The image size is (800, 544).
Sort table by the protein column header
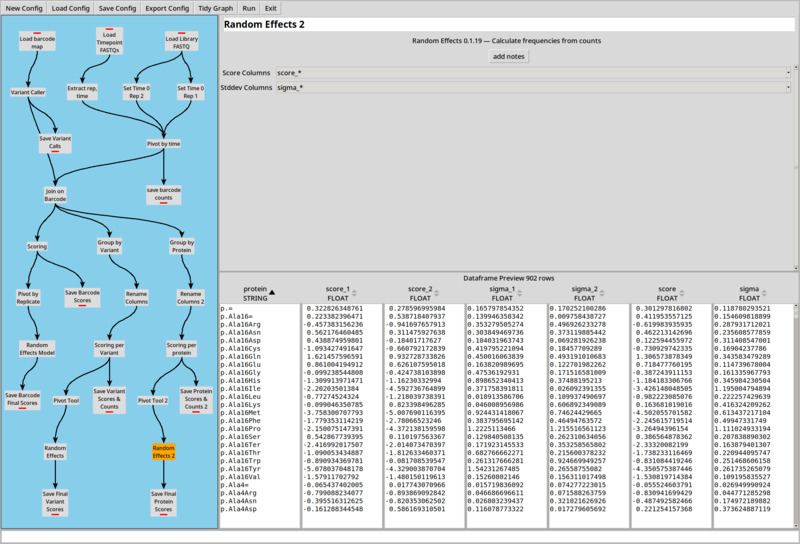click(260, 293)
